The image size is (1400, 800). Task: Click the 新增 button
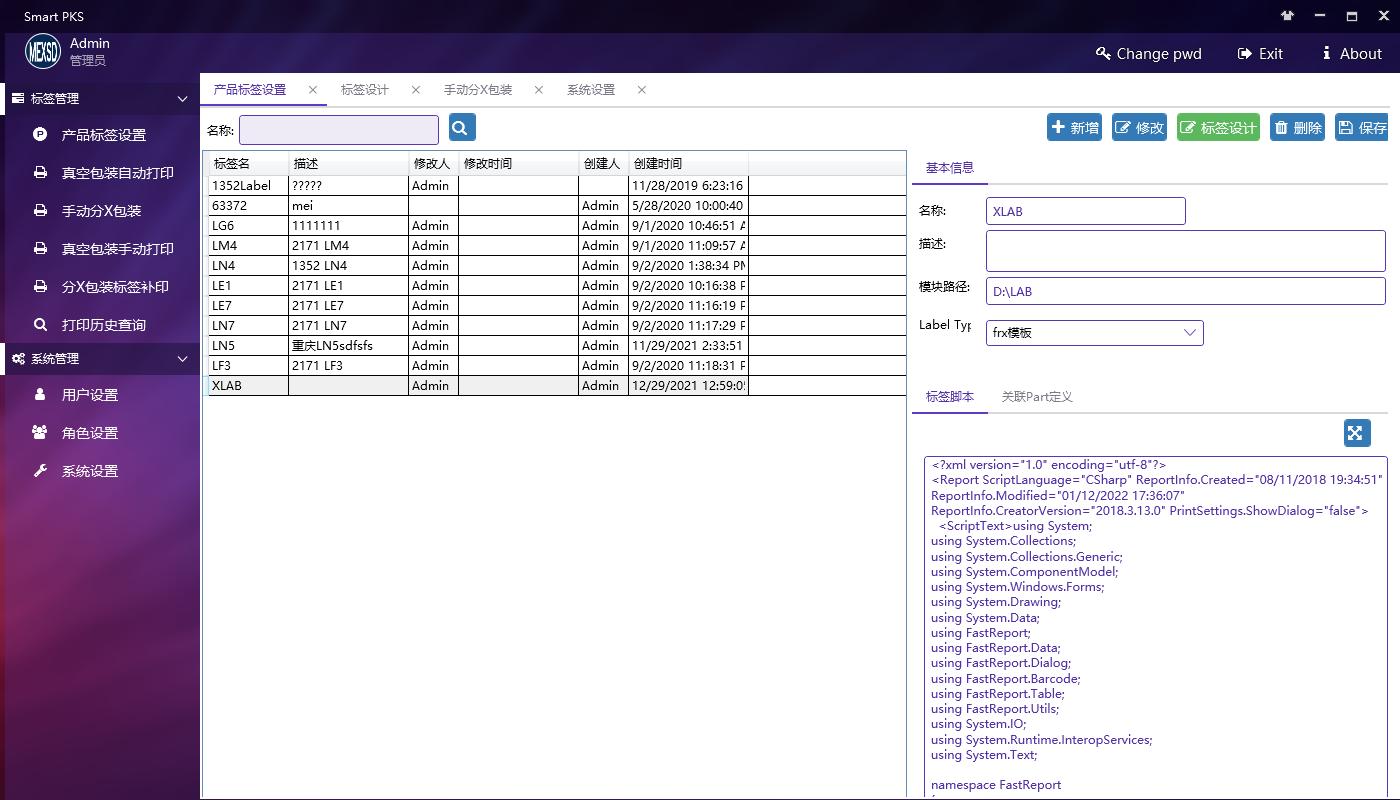(1074, 127)
